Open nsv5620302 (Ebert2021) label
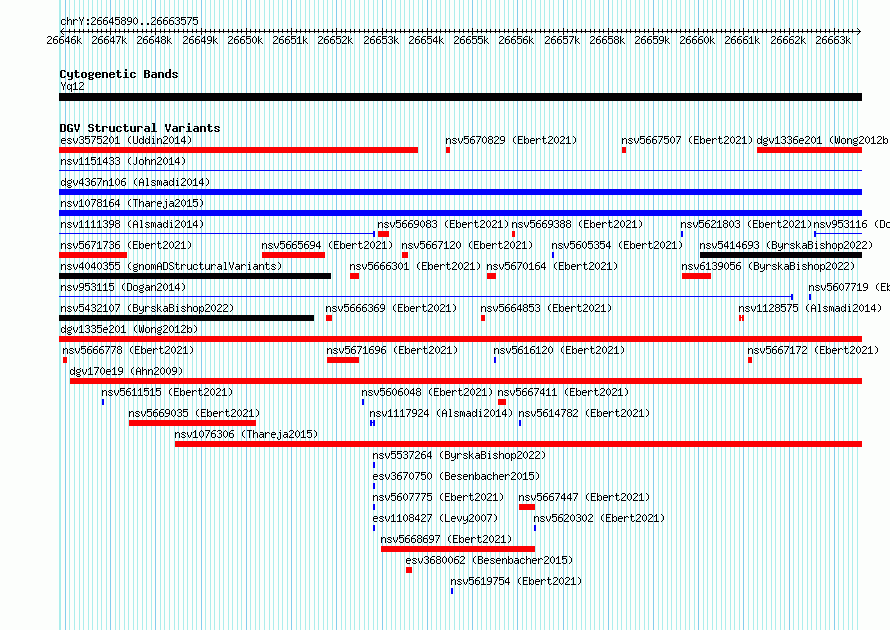This screenshot has height=630, width=890. click(x=599, y=518)
